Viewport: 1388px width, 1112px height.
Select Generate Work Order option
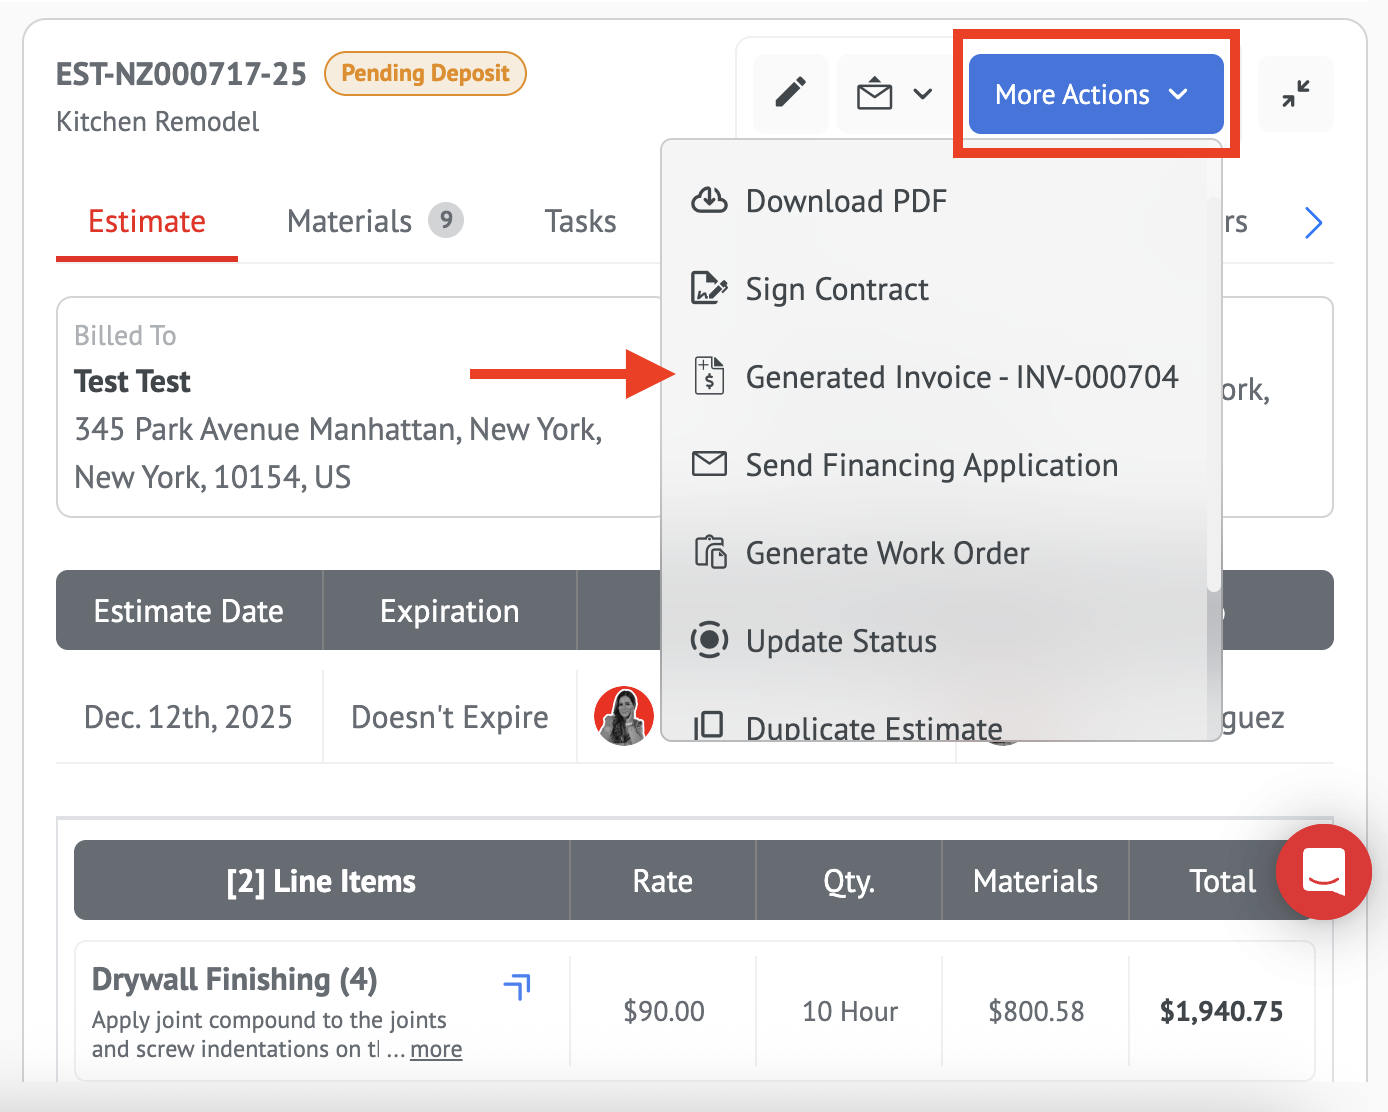click(887, 553)
